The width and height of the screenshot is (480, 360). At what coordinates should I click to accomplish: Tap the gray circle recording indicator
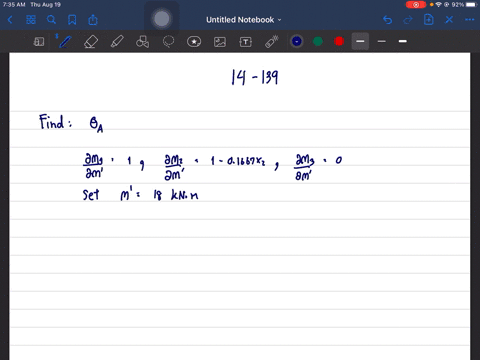pyautogui.click(x=162, y=19)
